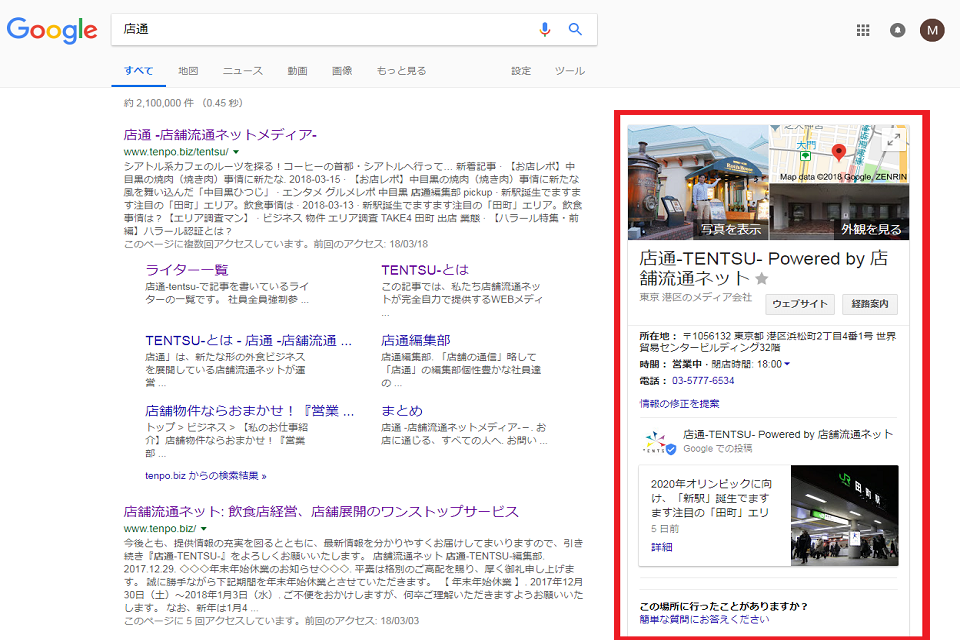Expand arrow next to www.tenpo.biz/tentsu/
960x640 pixels.
point(236,152)
